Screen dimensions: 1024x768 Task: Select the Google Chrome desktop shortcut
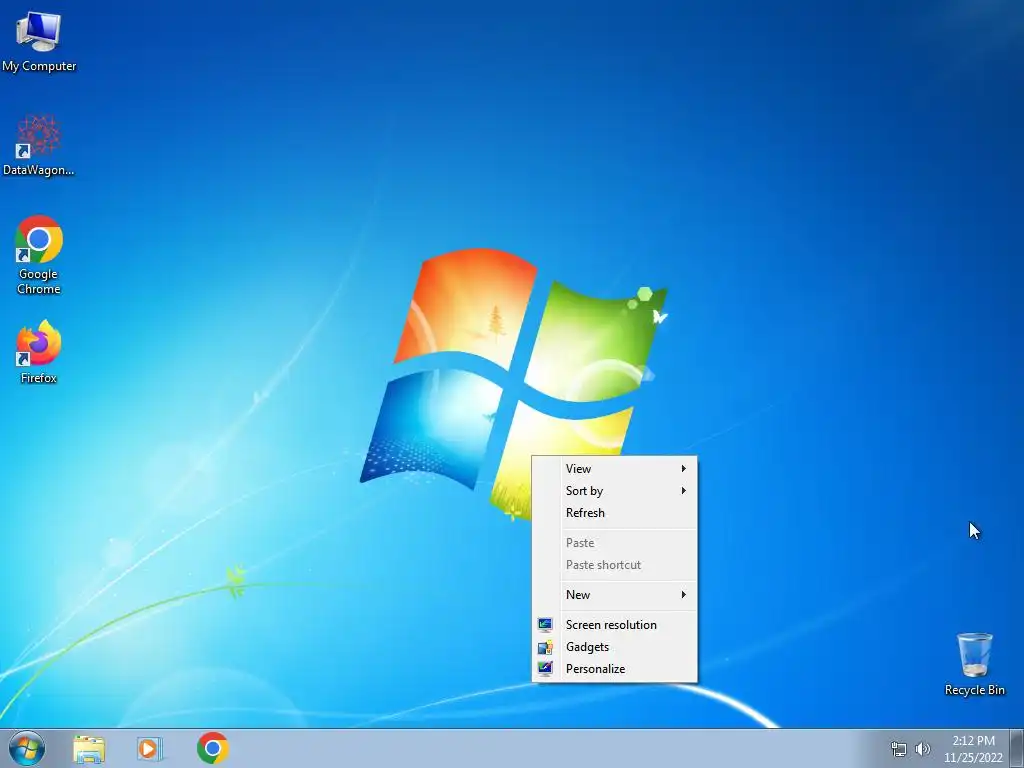[39, 255]
